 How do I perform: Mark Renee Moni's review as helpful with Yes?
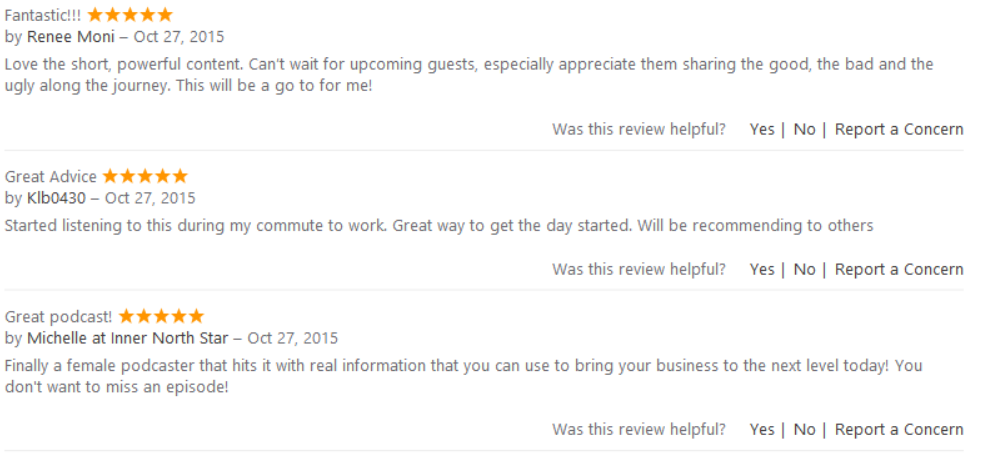762,129
